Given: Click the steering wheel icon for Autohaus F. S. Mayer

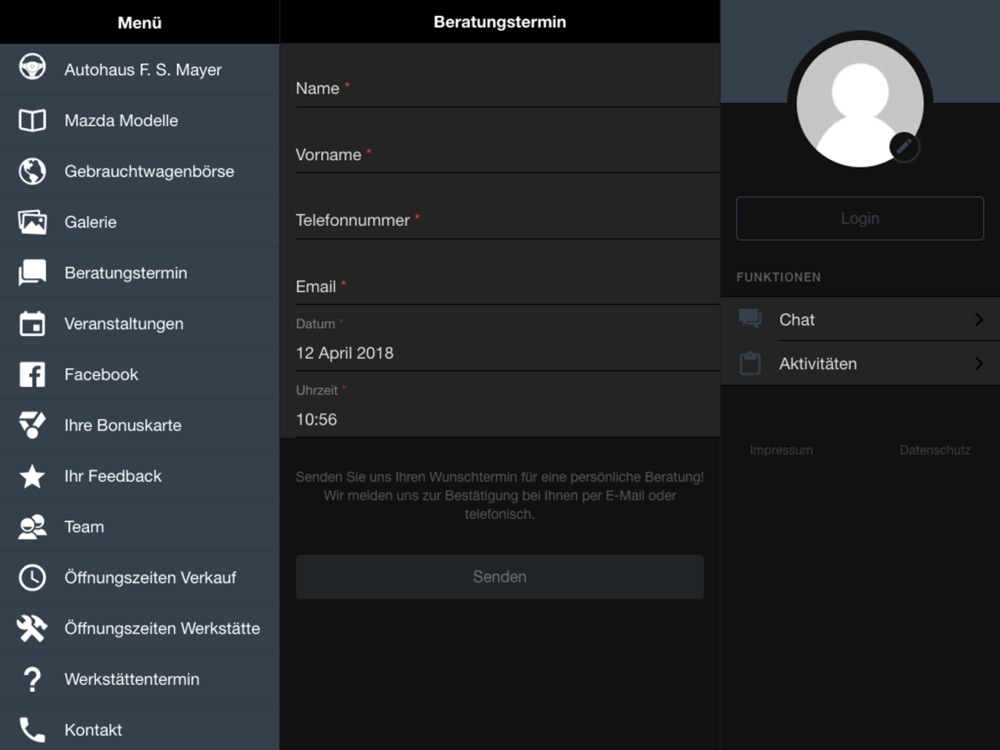Looking at the screenshot, I should (33, 66).
